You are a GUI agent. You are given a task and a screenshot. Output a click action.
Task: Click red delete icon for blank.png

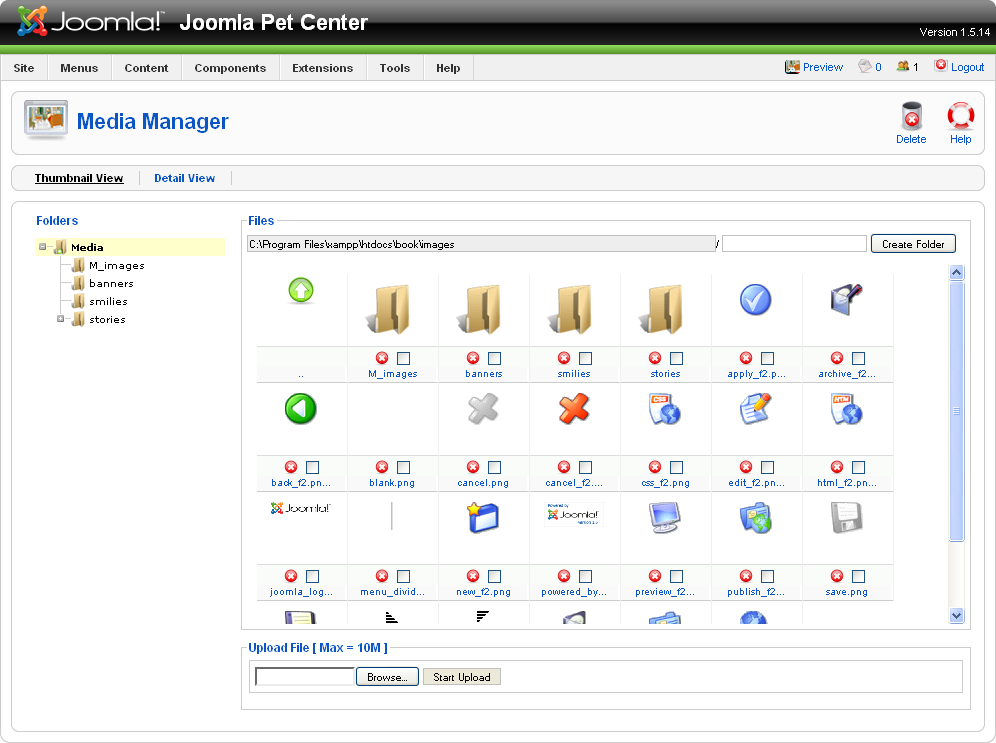tap(382, 467)
